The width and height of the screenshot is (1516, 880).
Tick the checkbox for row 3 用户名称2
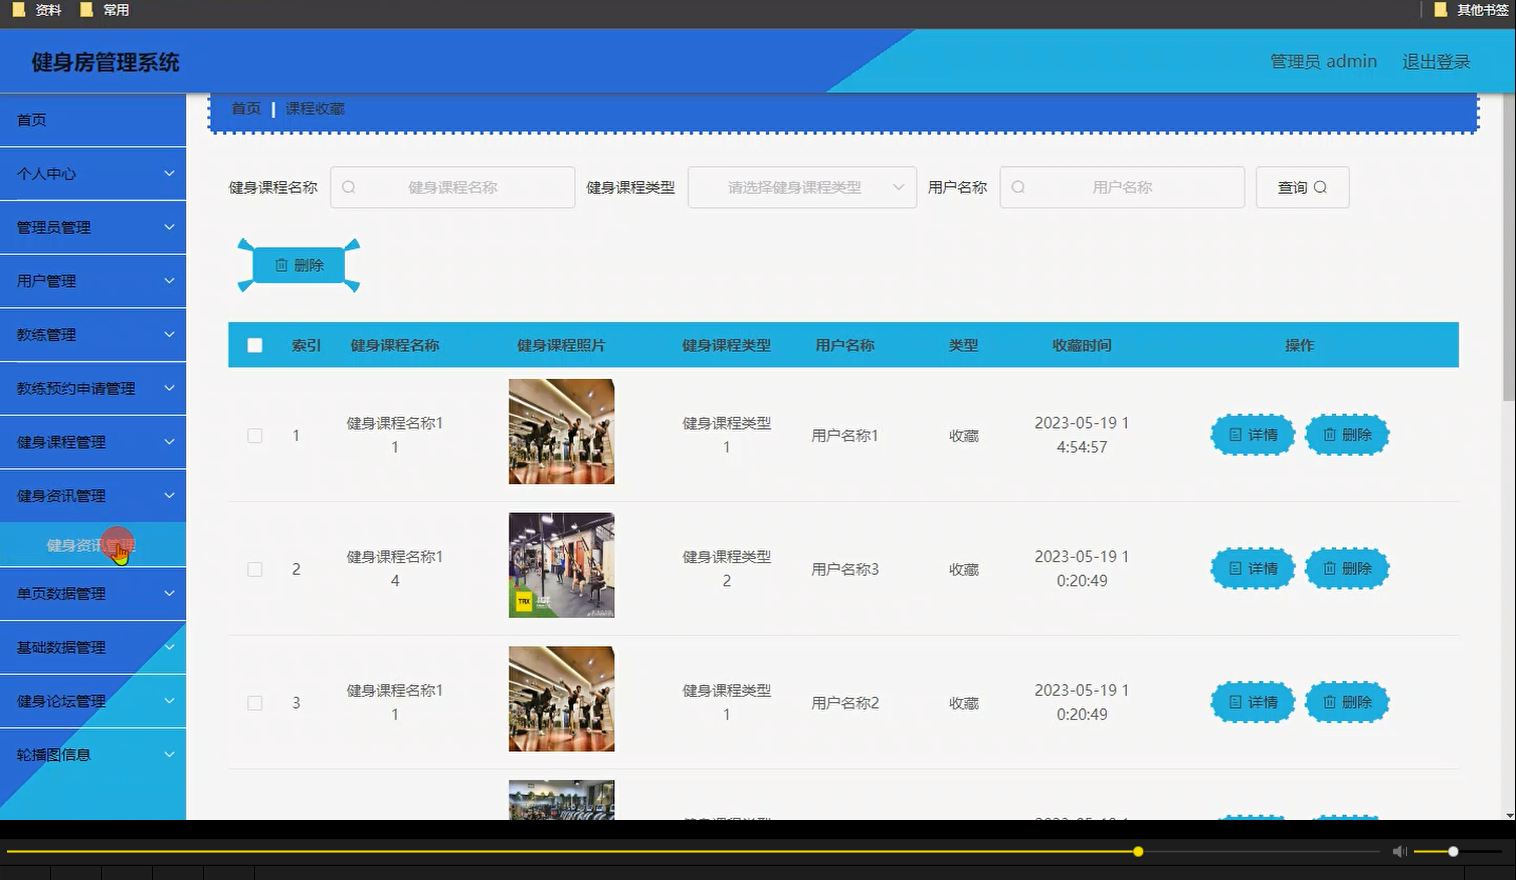pos(255,703)
